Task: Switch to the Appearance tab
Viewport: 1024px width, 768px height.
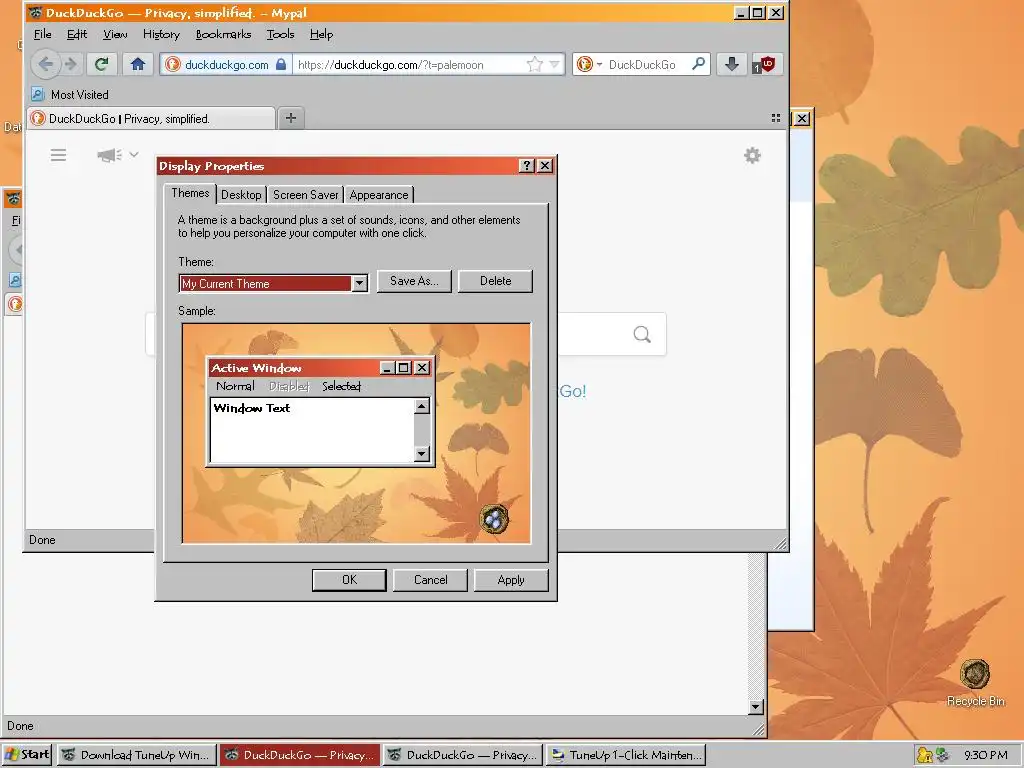Action: [379, 195]
